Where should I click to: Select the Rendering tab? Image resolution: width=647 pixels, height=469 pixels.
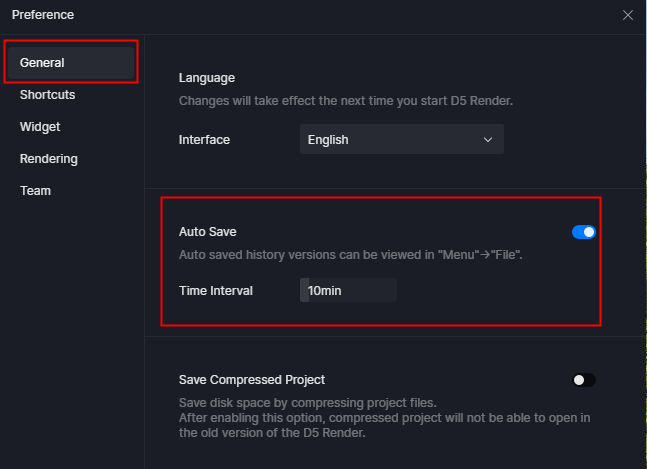[x=49, y=159]
